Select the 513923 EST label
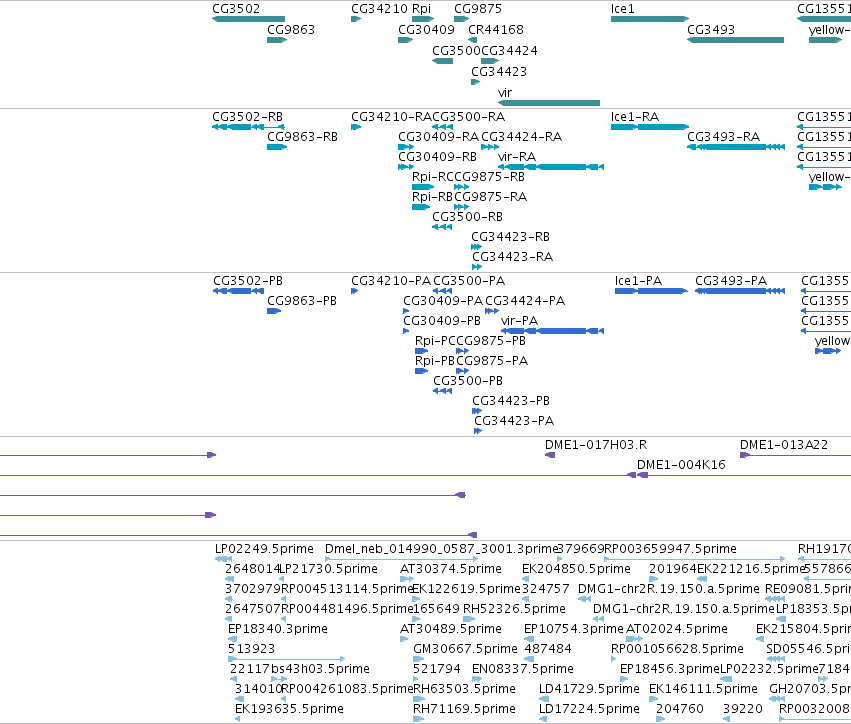851x724 pixels. pos(251,650)
